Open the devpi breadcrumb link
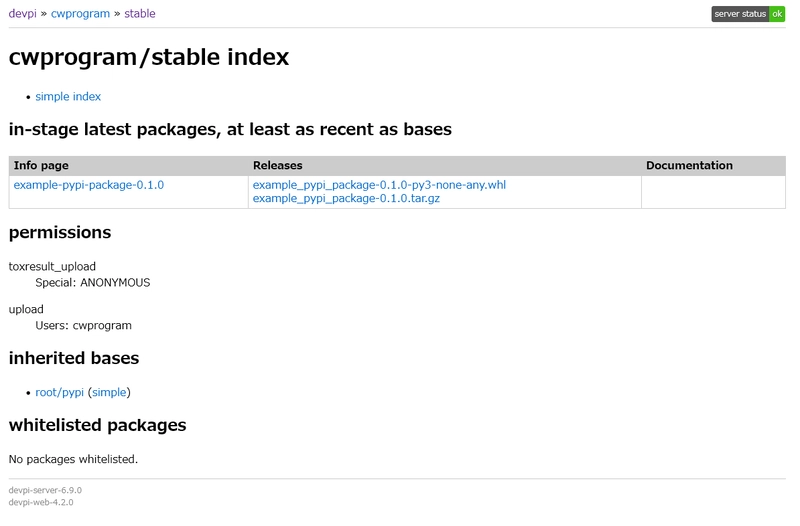This screenshot has width=800, height=526. point(22,14)
